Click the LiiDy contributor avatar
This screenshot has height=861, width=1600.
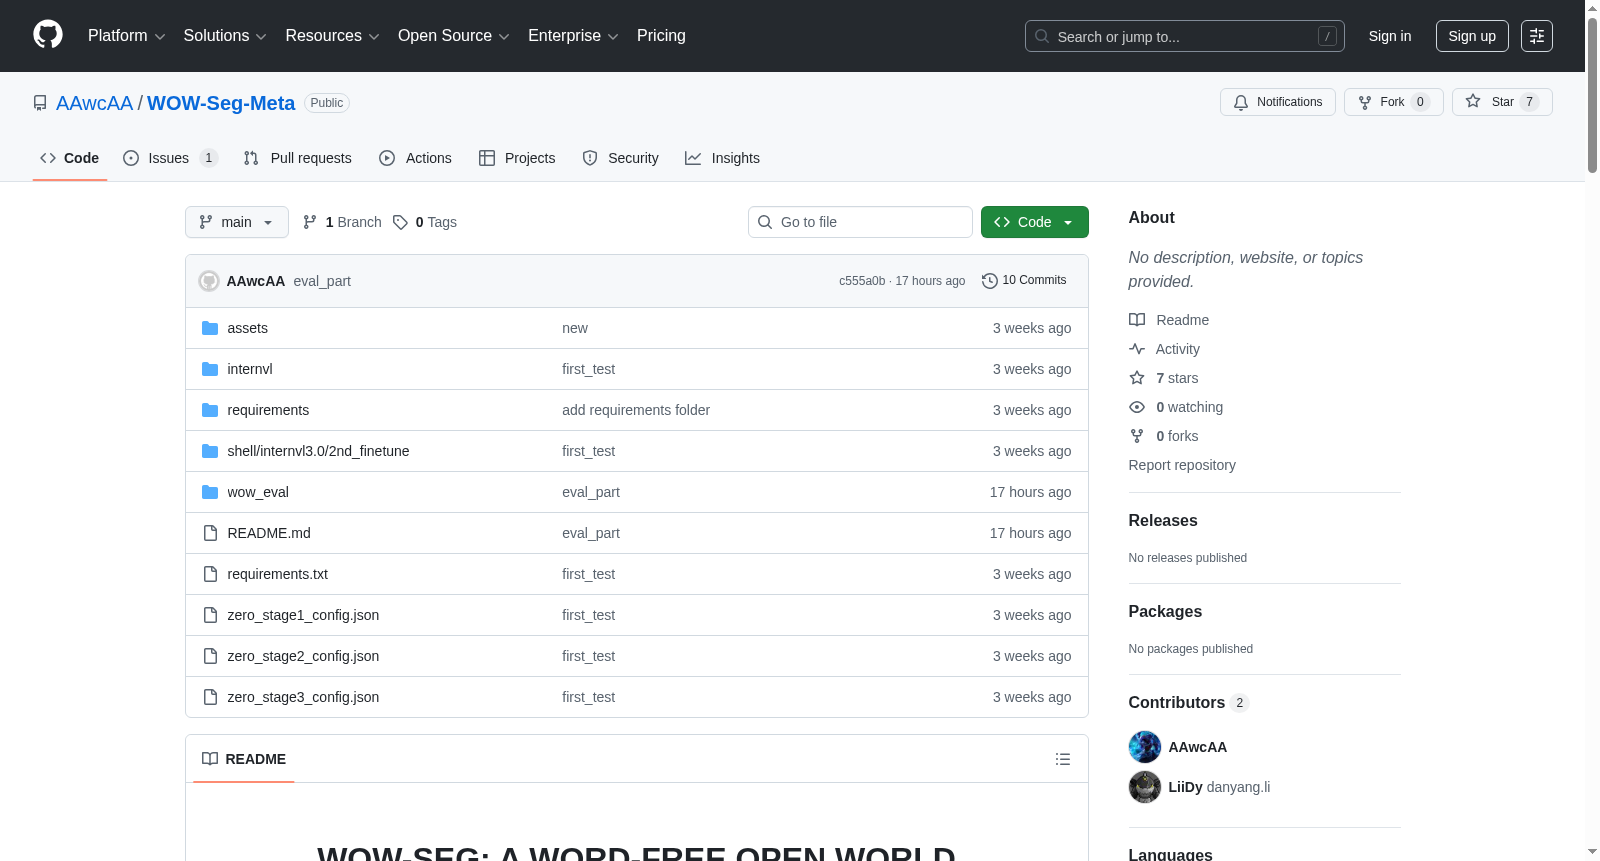(1145, 787)
